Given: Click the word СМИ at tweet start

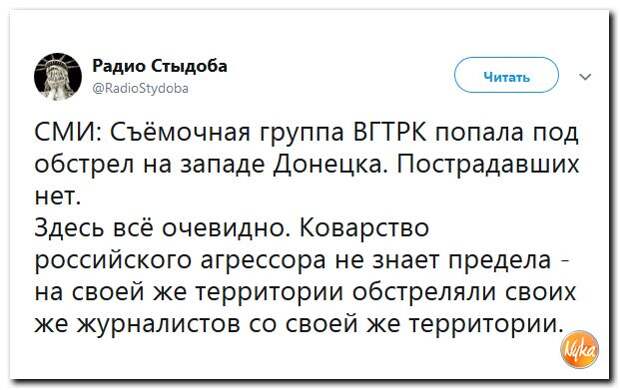Looking at the screenshot, I should coord(68,133).
